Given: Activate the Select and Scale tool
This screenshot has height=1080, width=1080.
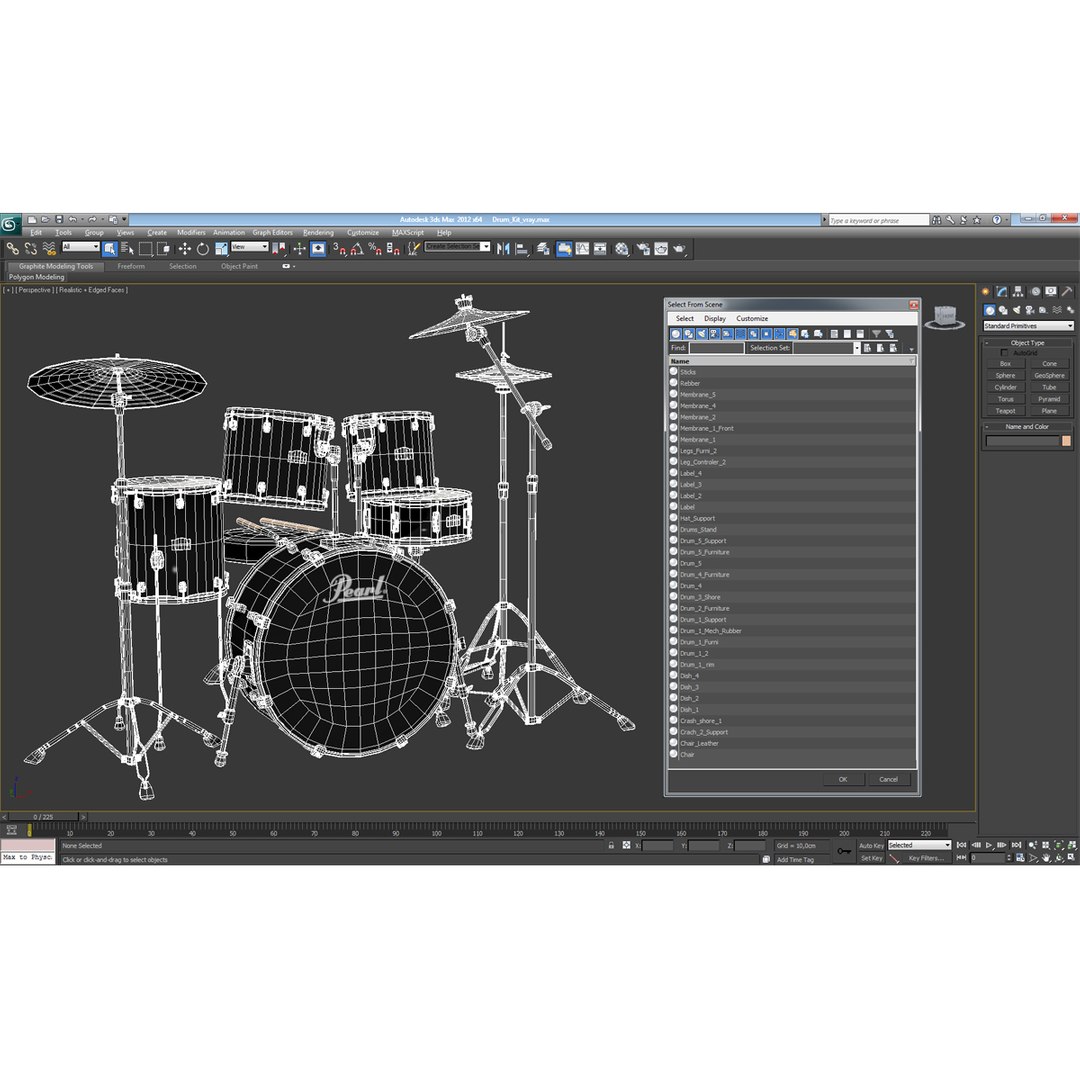Looking at the screenshot, I should pyautogui.click(x=221, y=249).
